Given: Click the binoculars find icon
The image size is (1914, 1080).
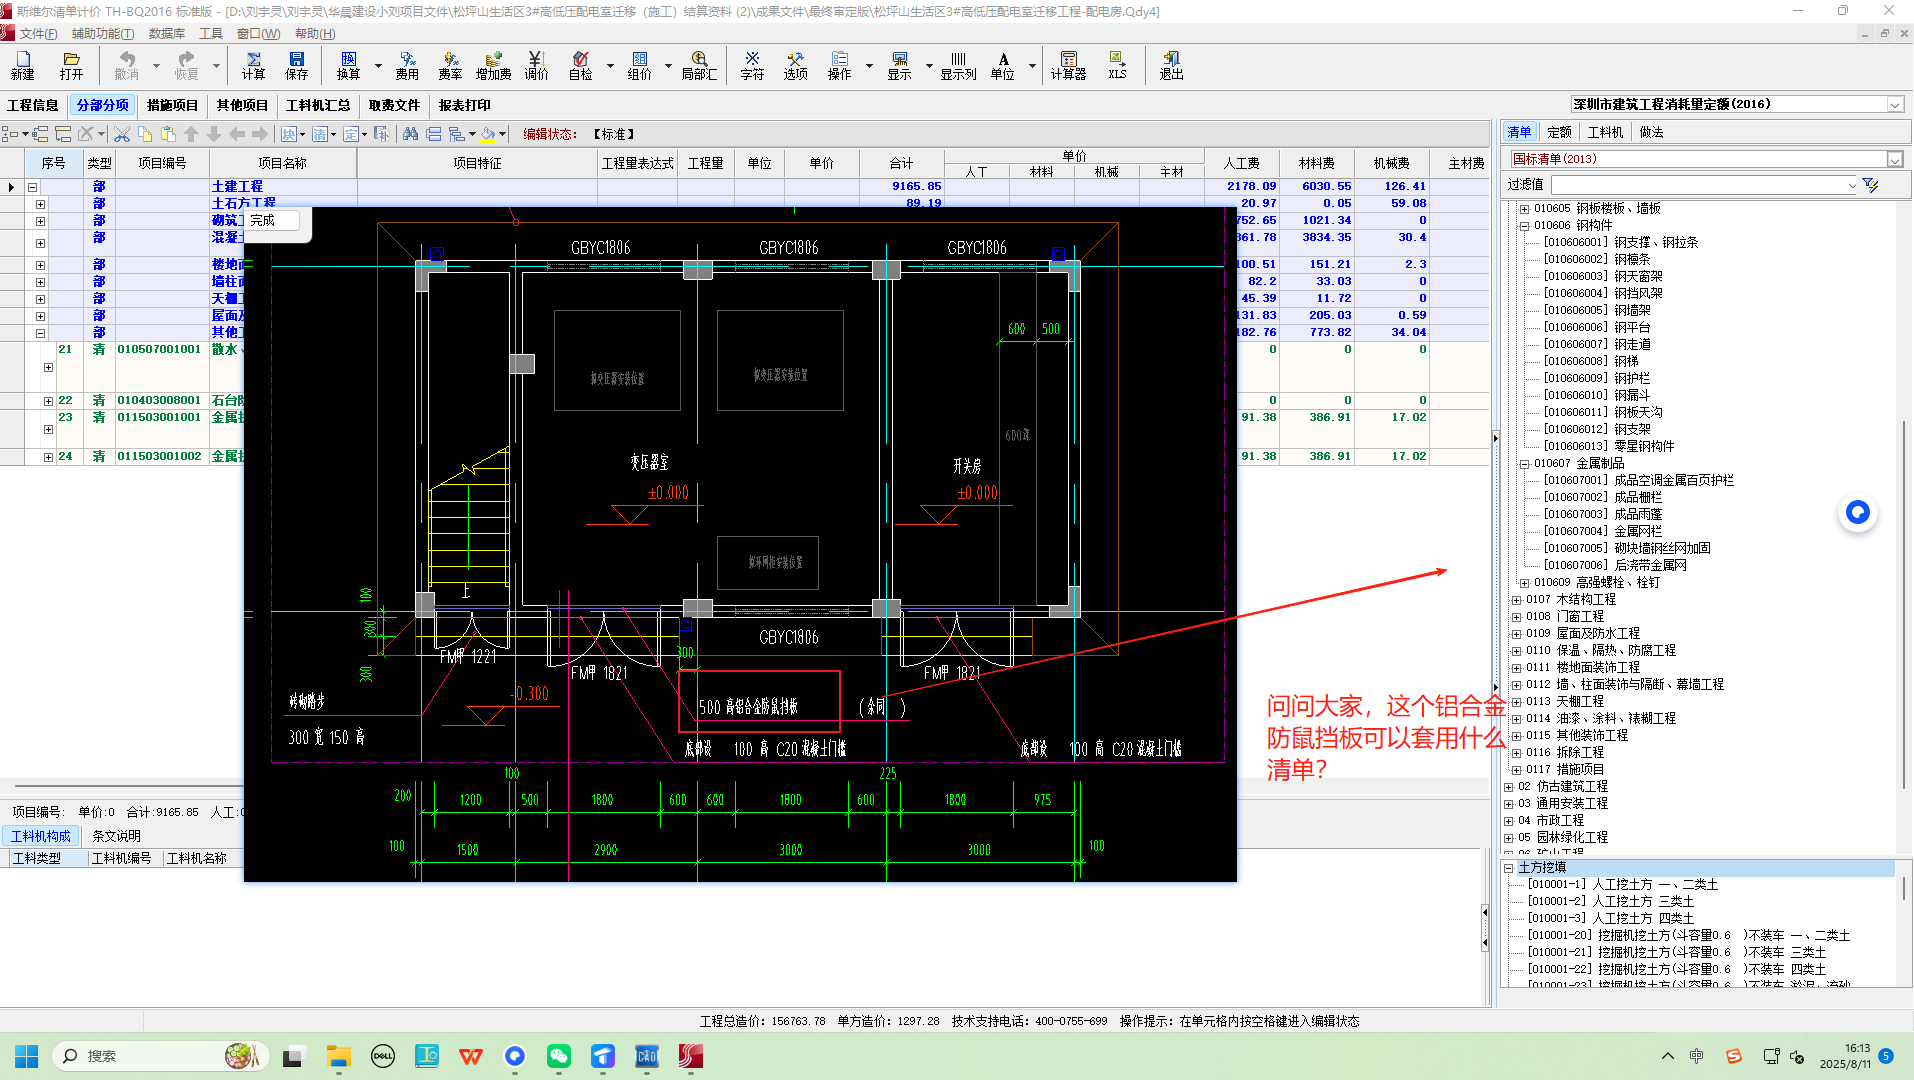Looking at the screenshot, I should click(410, 134).
